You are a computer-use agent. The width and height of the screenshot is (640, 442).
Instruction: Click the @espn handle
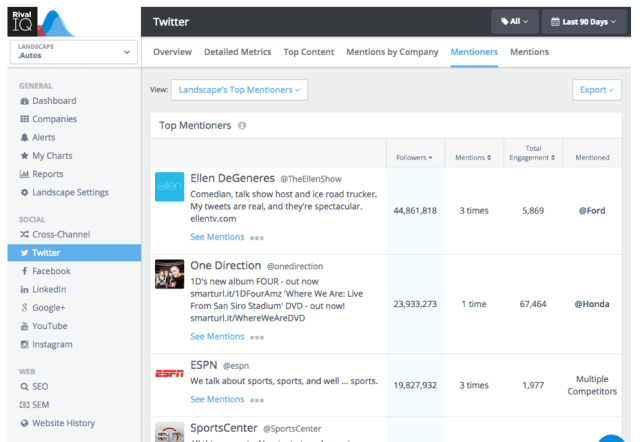(x=236, y=366)
